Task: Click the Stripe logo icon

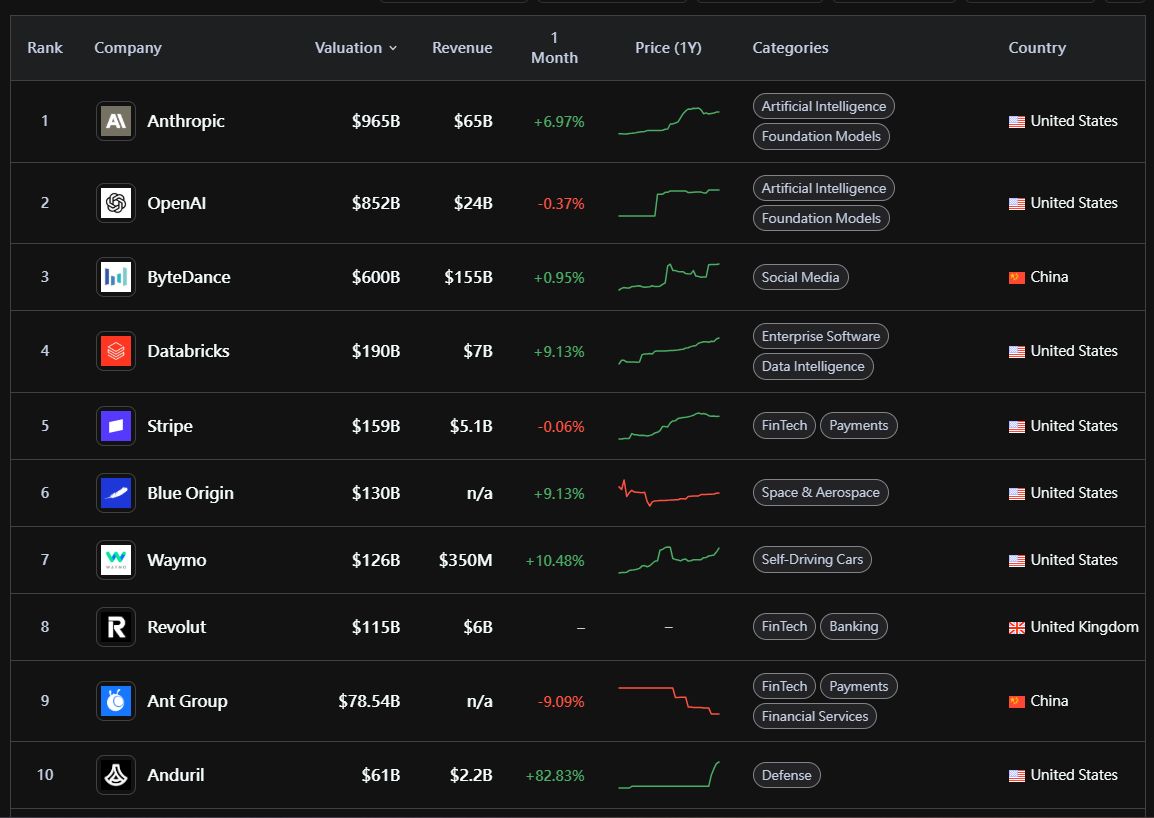Action: pyautogui.click(x=116, y=426)
